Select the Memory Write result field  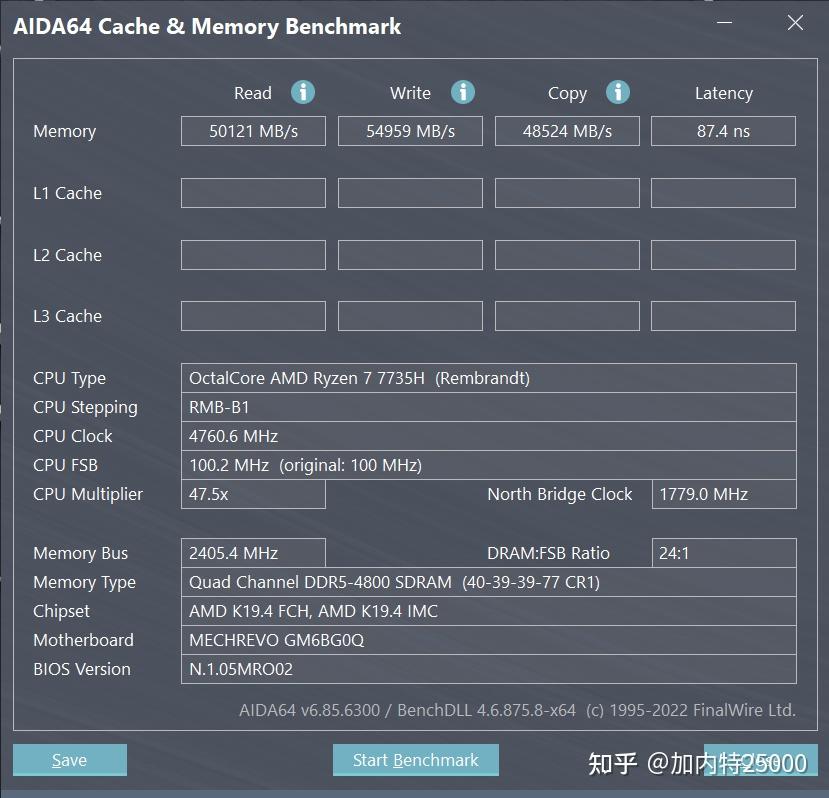410,131
